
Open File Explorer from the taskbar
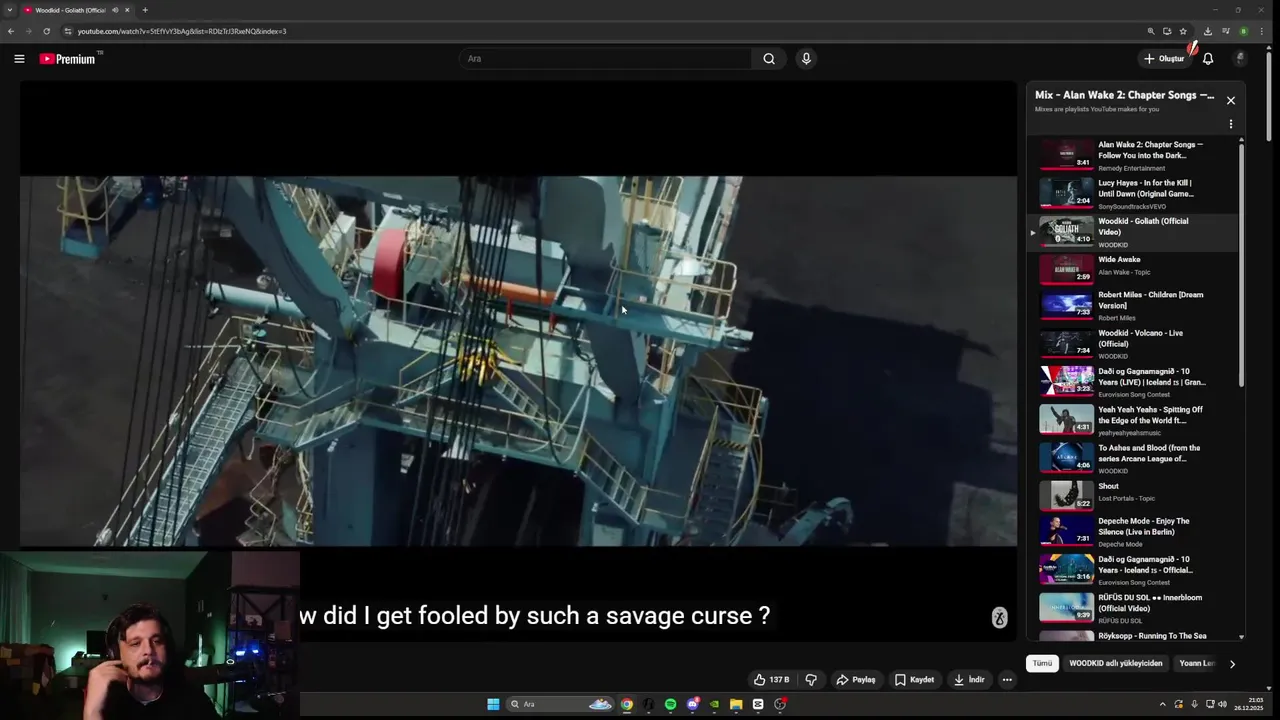[736, 704]
